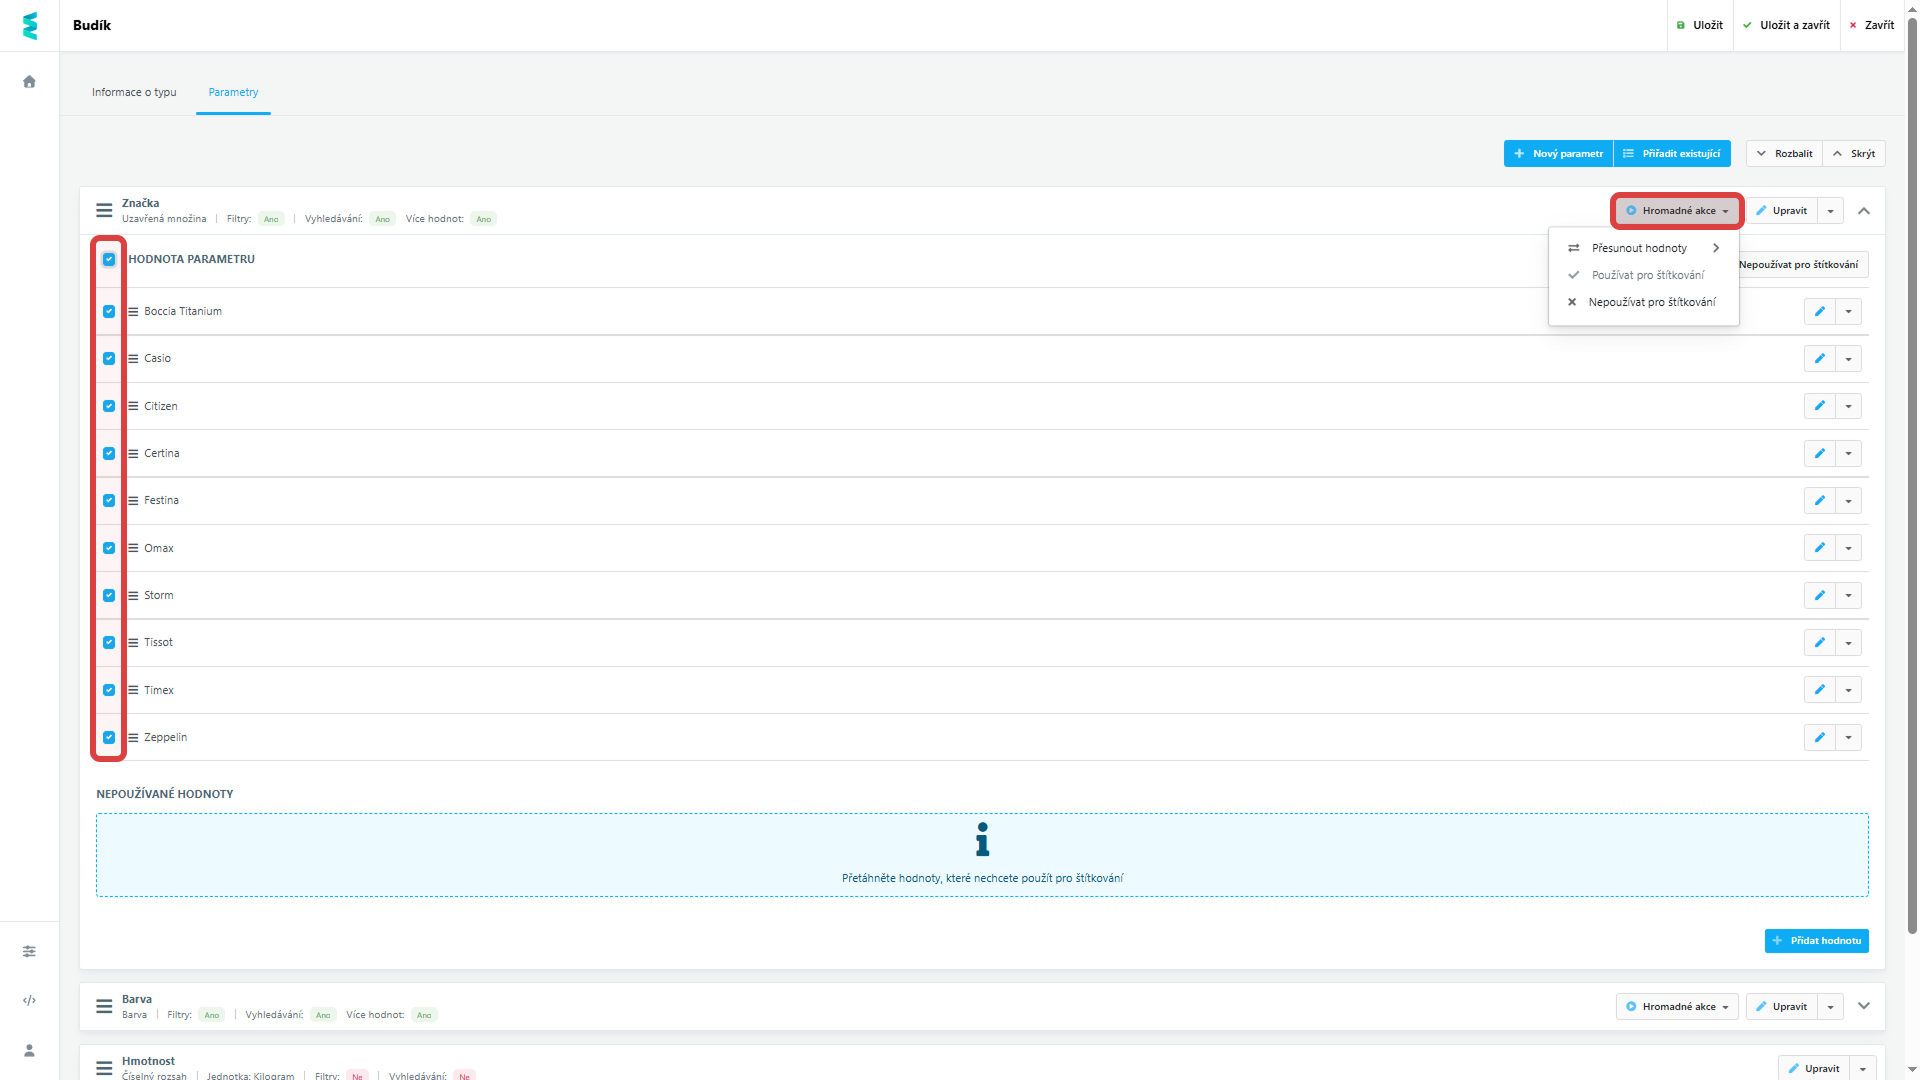
Task: Expand the Barva parameter section chevron
Action: (1864, 1006)
